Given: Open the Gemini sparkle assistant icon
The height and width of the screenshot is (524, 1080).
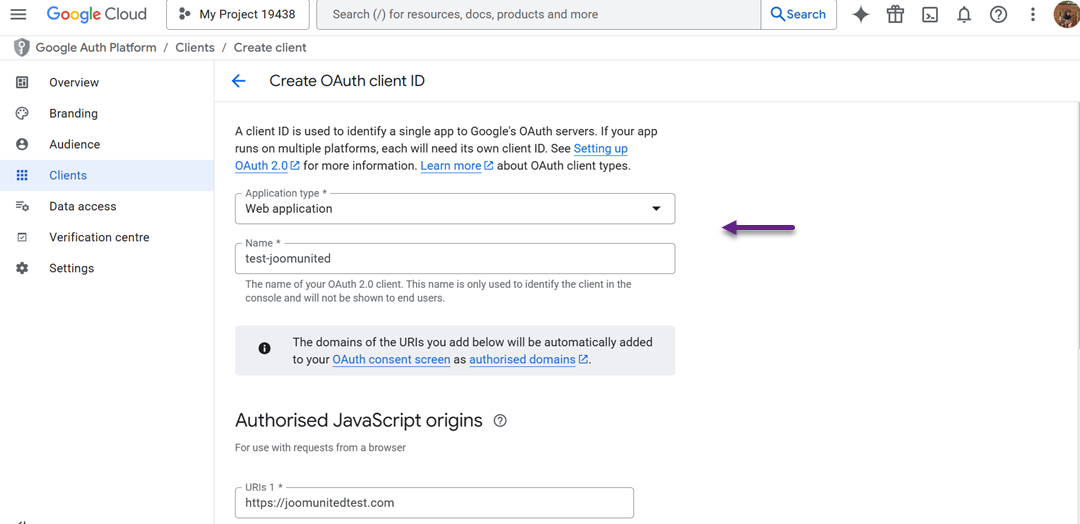Looking at the screenshot, I should pos(860,14).
